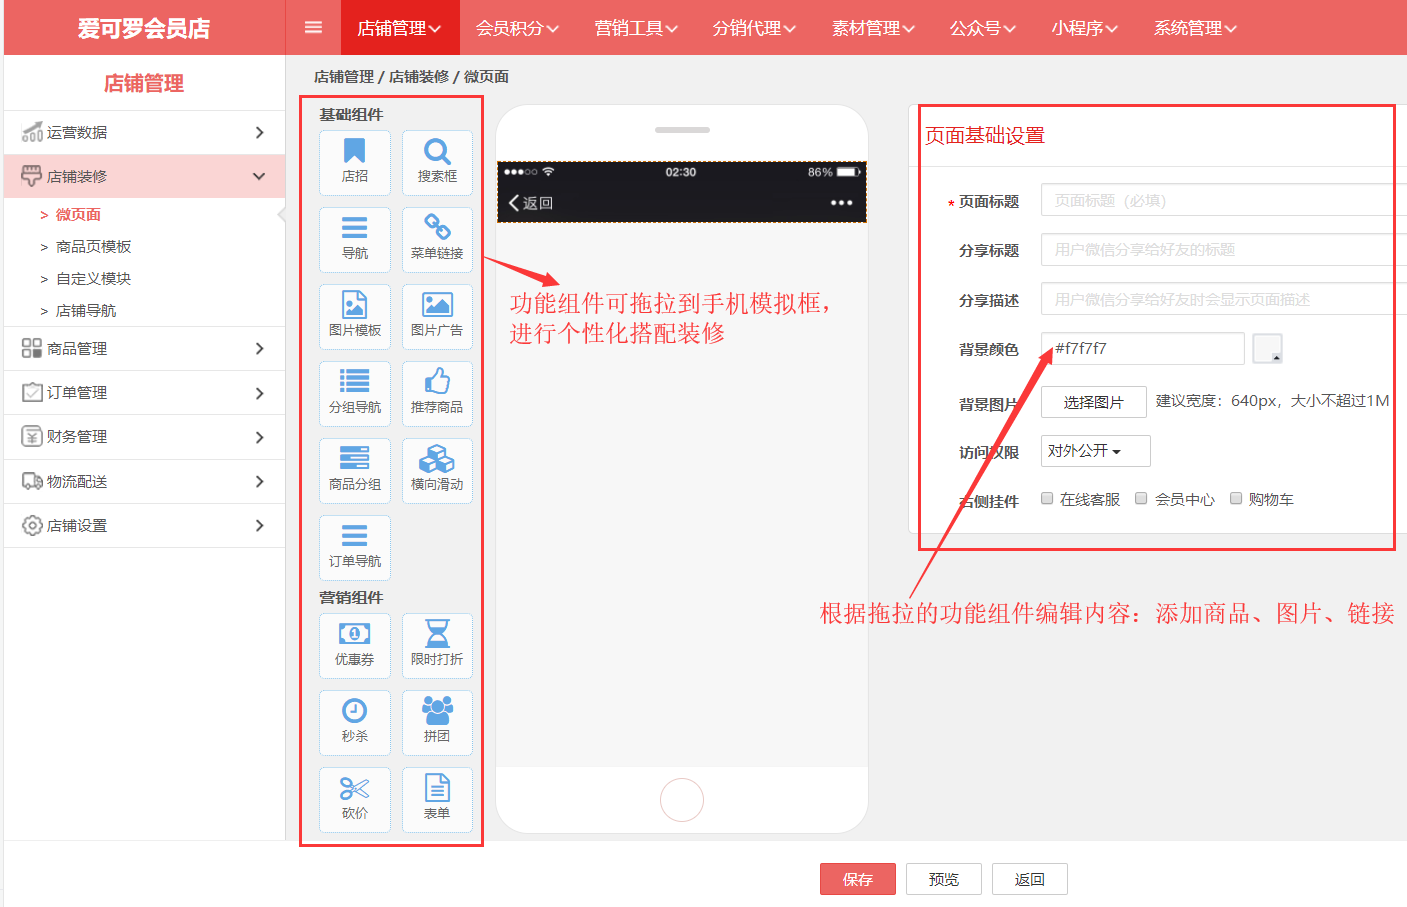Image resolution: width=1407 pixels, height=907 pixels.
Task: Open the 会员积分 top menu
Action: pos(517,28)
